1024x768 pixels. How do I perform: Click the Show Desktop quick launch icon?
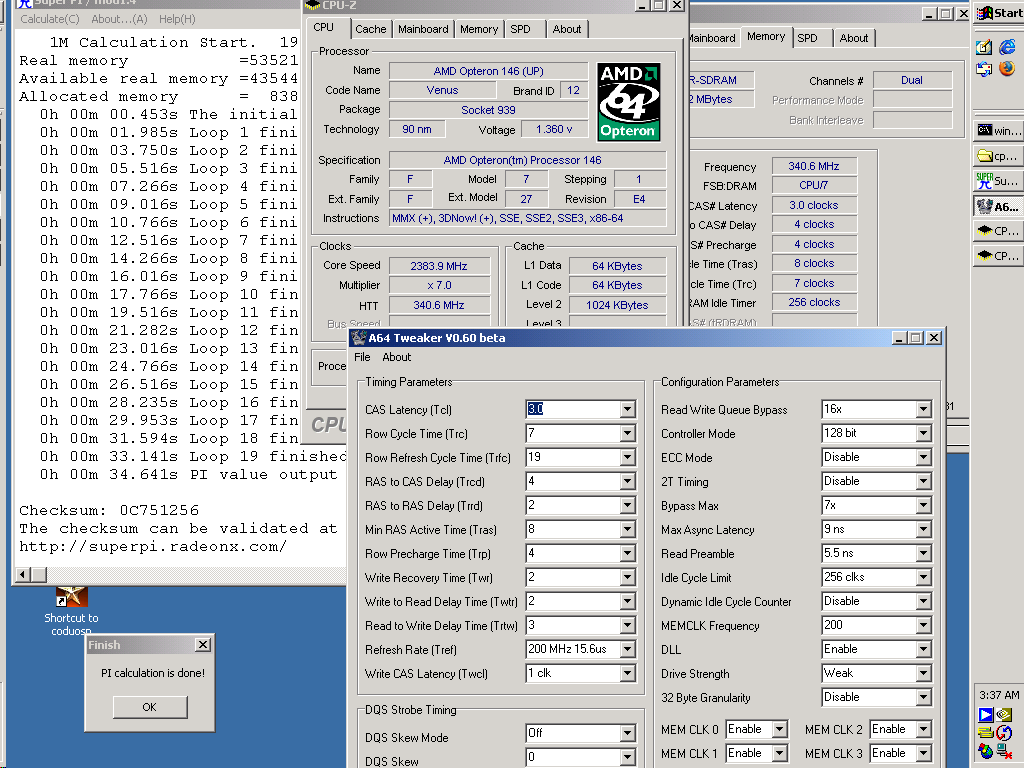click(984, 47)
